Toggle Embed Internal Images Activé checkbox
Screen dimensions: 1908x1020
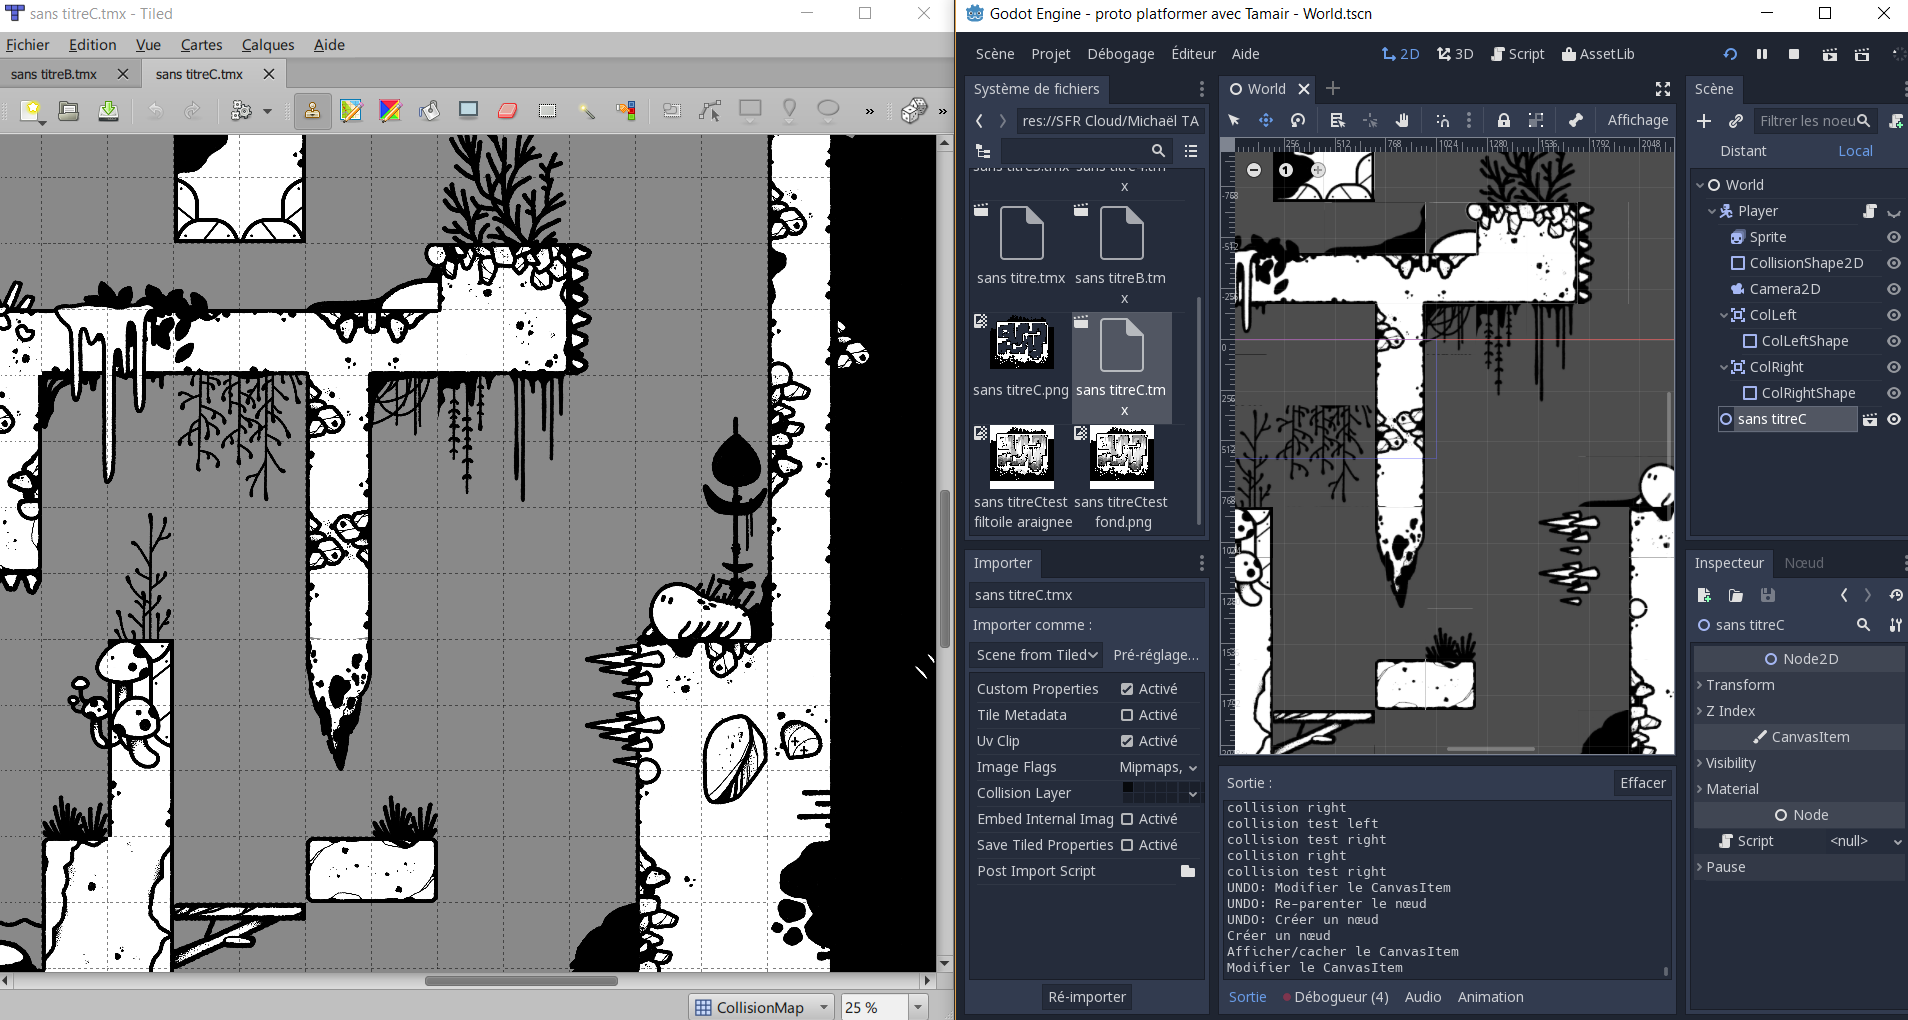[1127, 819]
